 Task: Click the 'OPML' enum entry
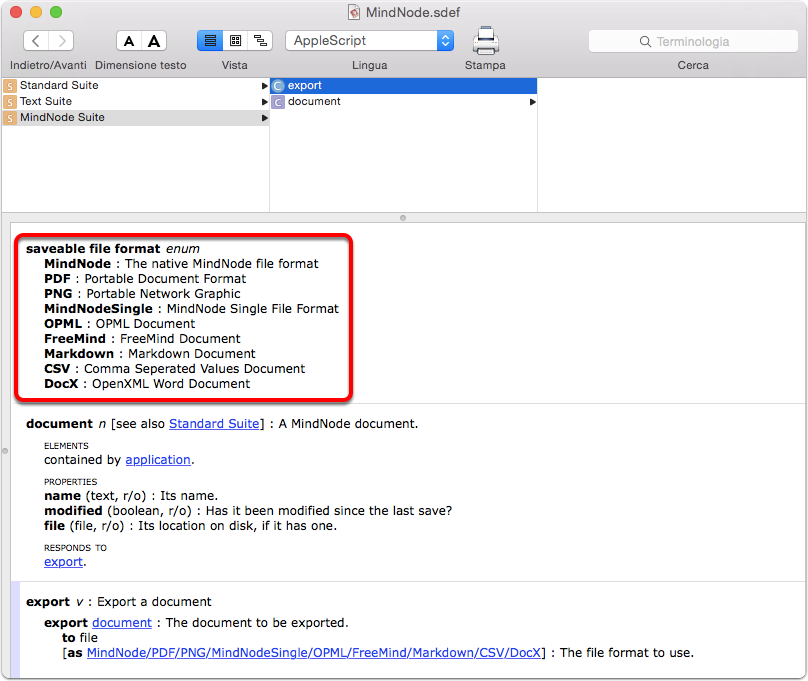click(63, 324)
